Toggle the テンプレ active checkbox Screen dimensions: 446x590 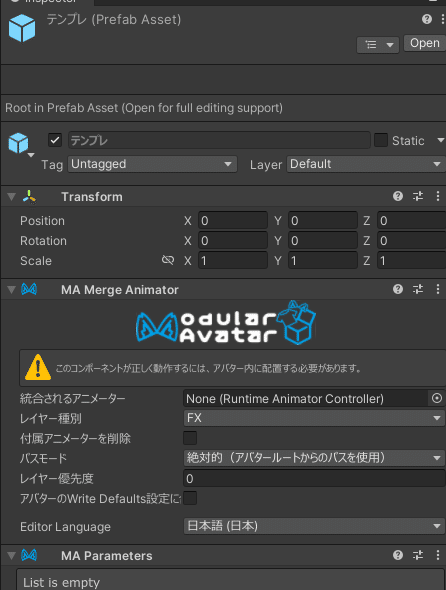[x=55, y=140]
